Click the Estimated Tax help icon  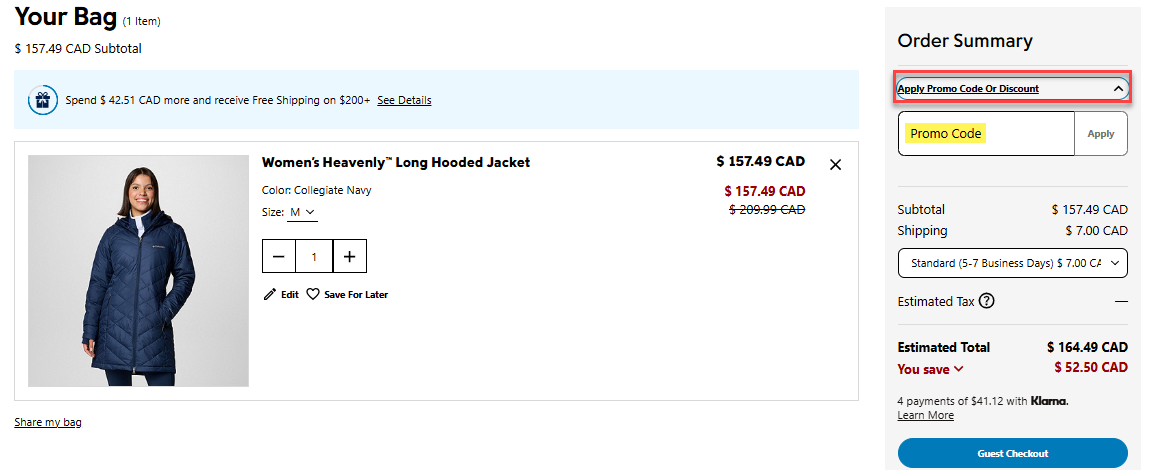tap(987, 301)
